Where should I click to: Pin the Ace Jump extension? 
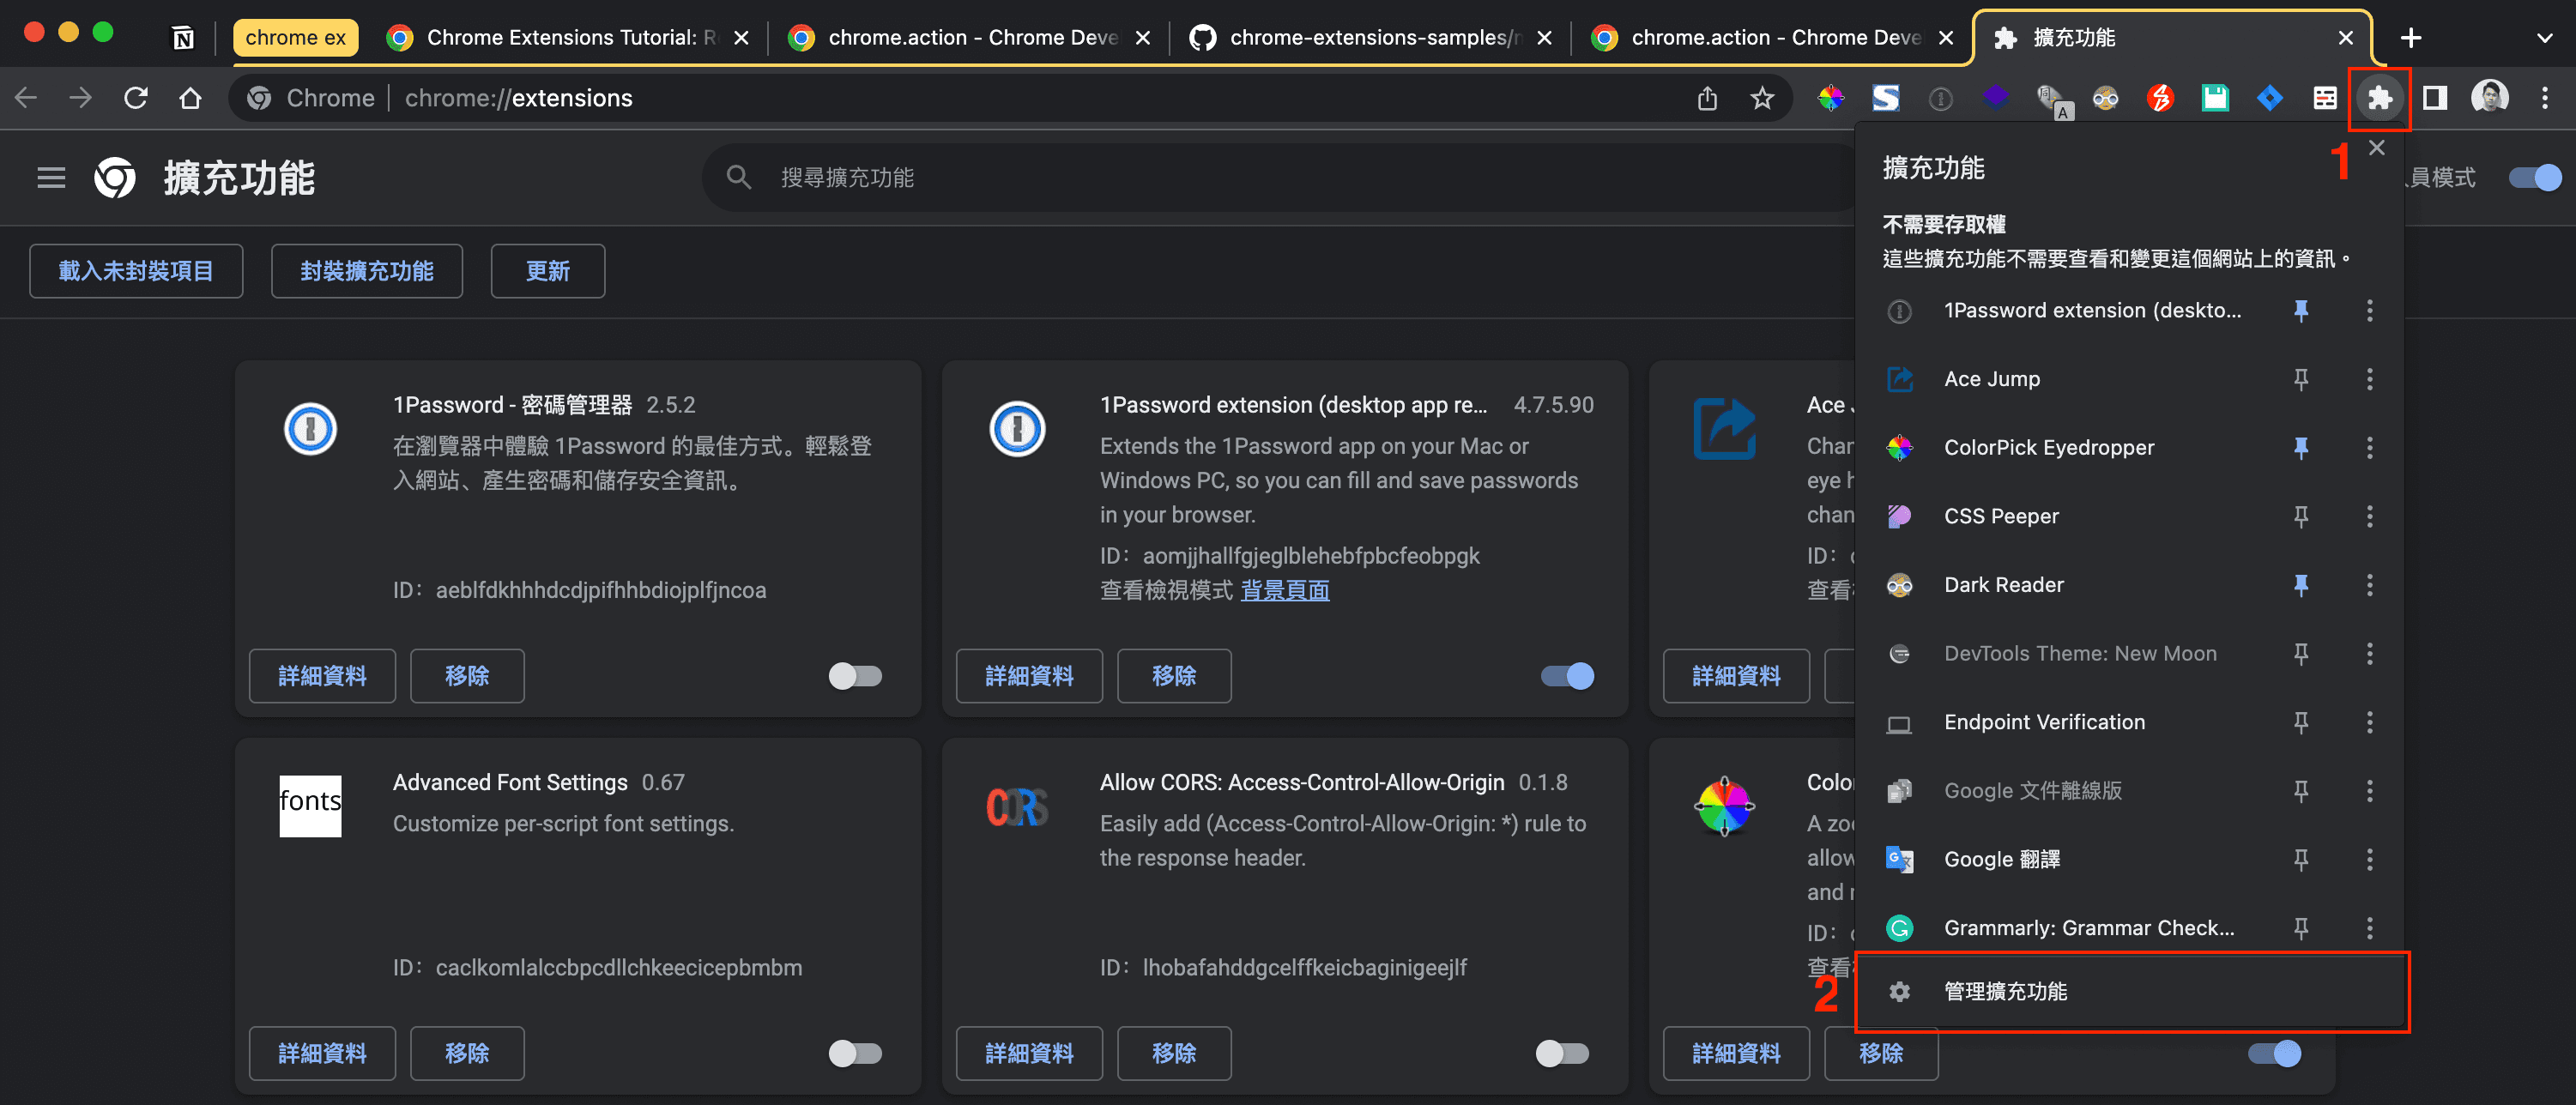2300,379
